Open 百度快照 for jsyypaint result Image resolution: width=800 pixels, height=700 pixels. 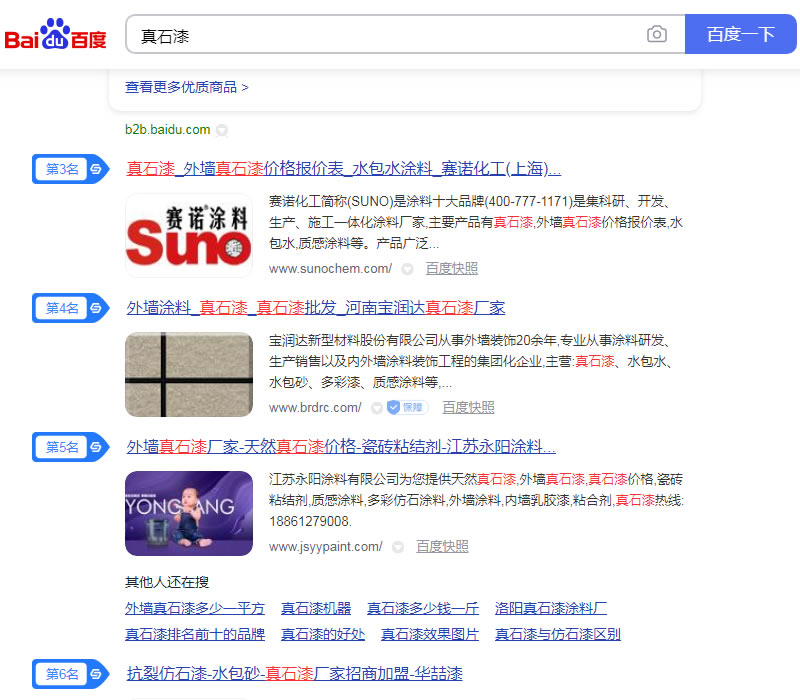[x=442, y=546]
